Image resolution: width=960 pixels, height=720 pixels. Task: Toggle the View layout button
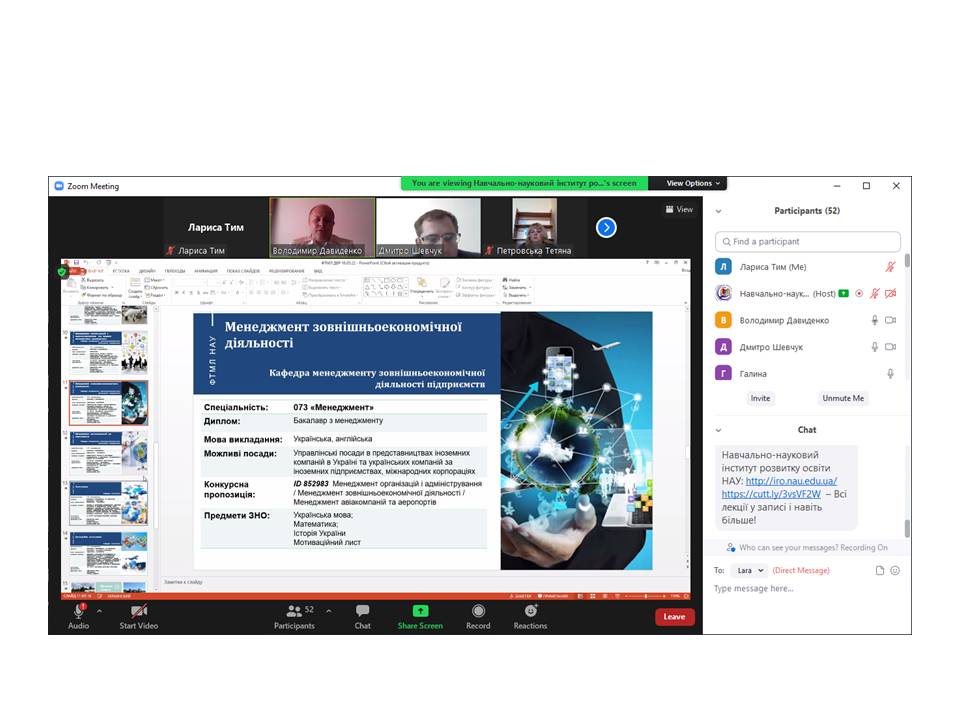(x=679, y=210)
